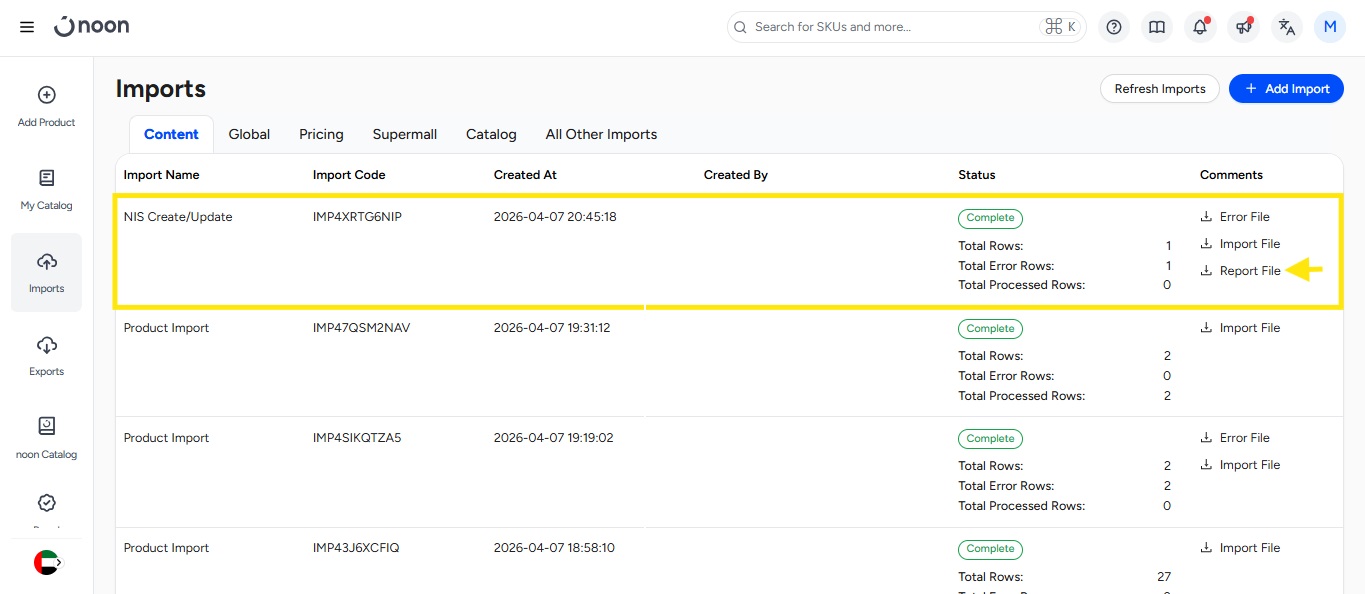
Task: Open the notifications bell
Action: tap(1200, 27)
